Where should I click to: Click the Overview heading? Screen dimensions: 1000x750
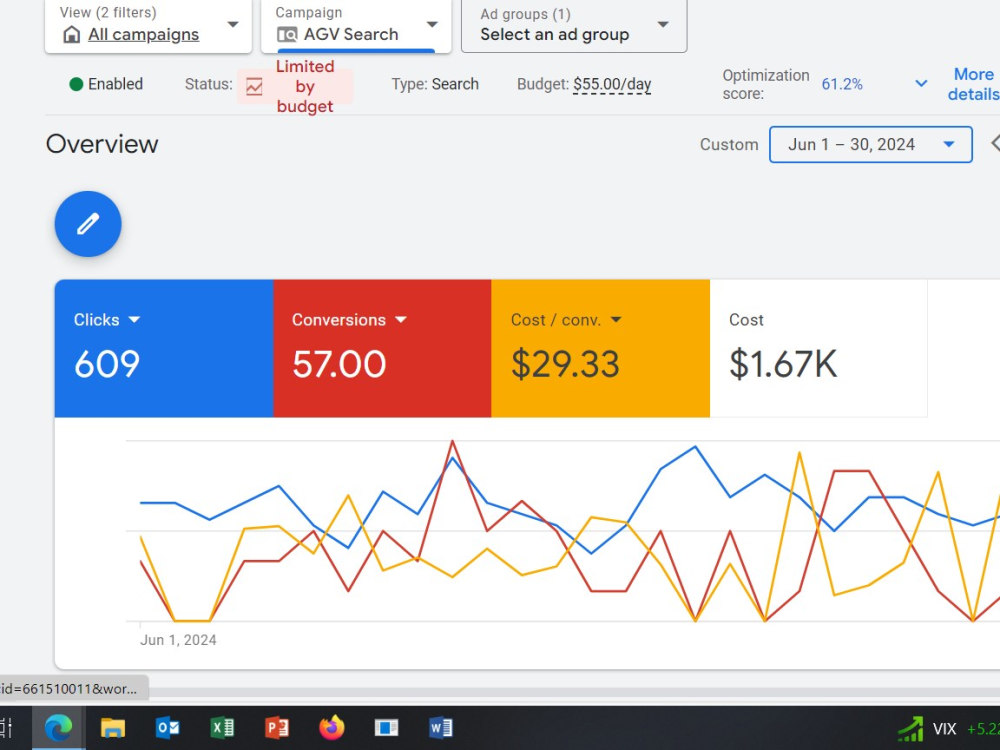click(102, 144)
